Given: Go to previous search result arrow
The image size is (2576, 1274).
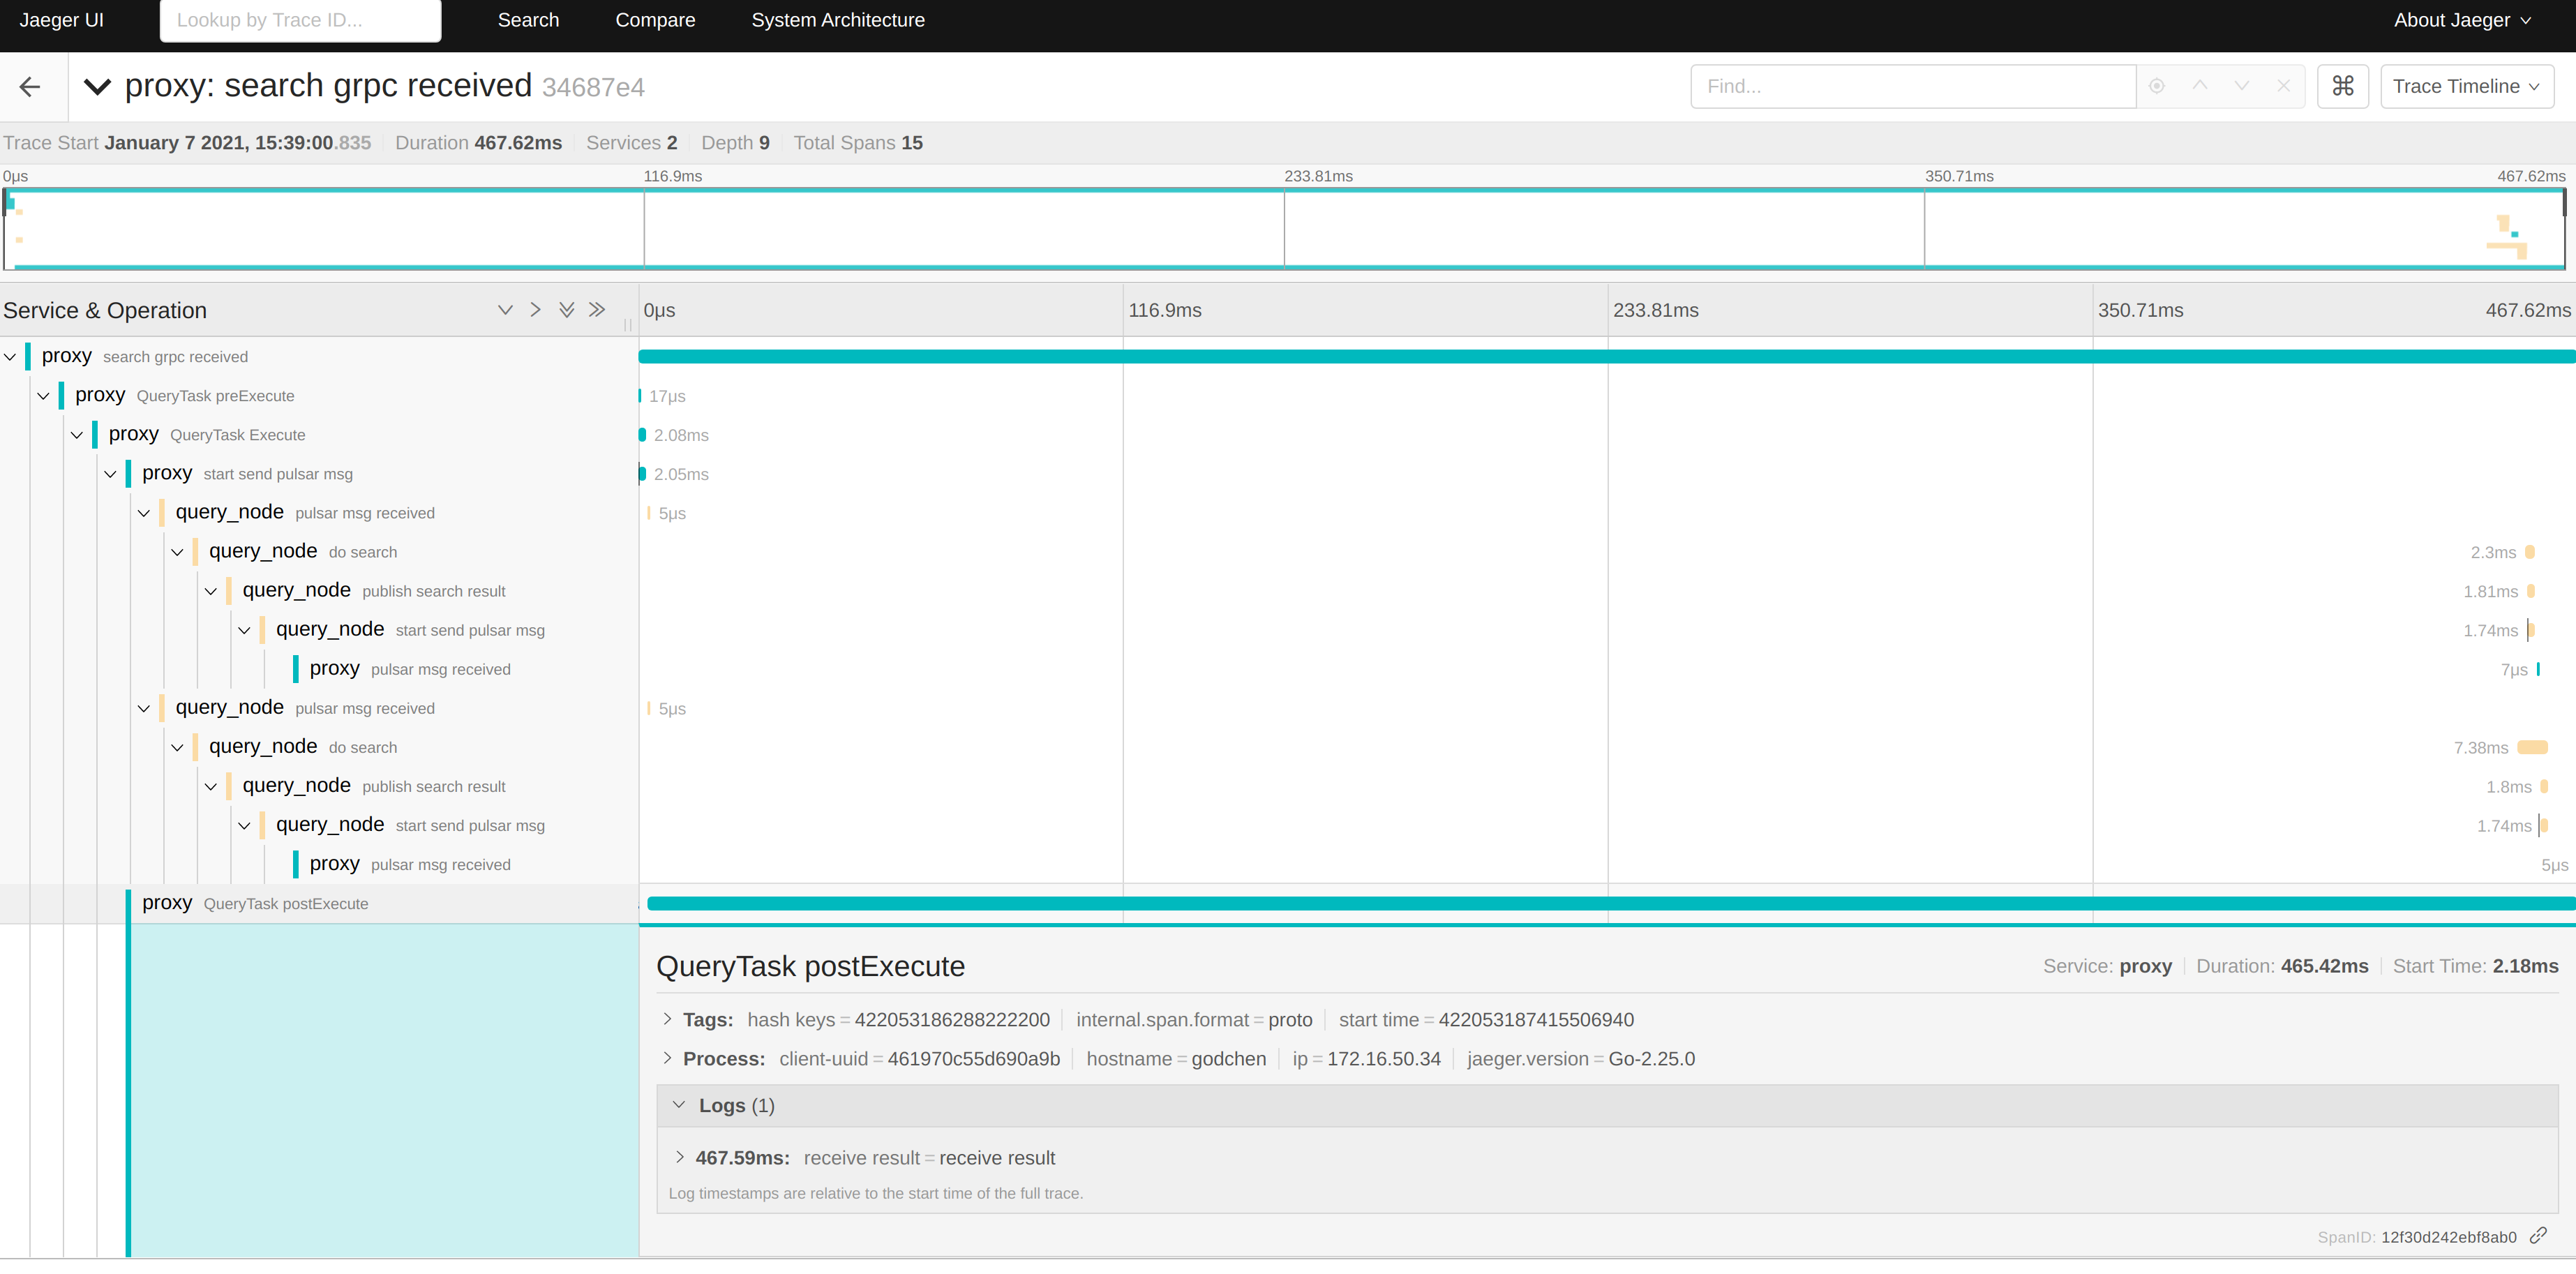Looking at the screenshot, I should 2200,86.
